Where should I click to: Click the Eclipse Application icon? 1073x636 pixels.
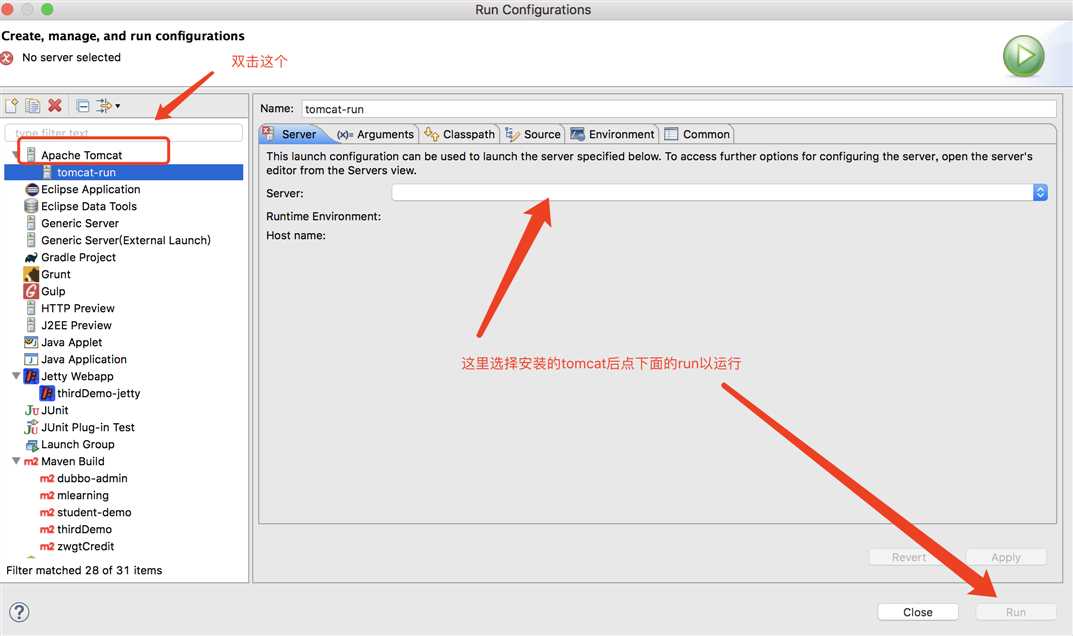(31, 190)
